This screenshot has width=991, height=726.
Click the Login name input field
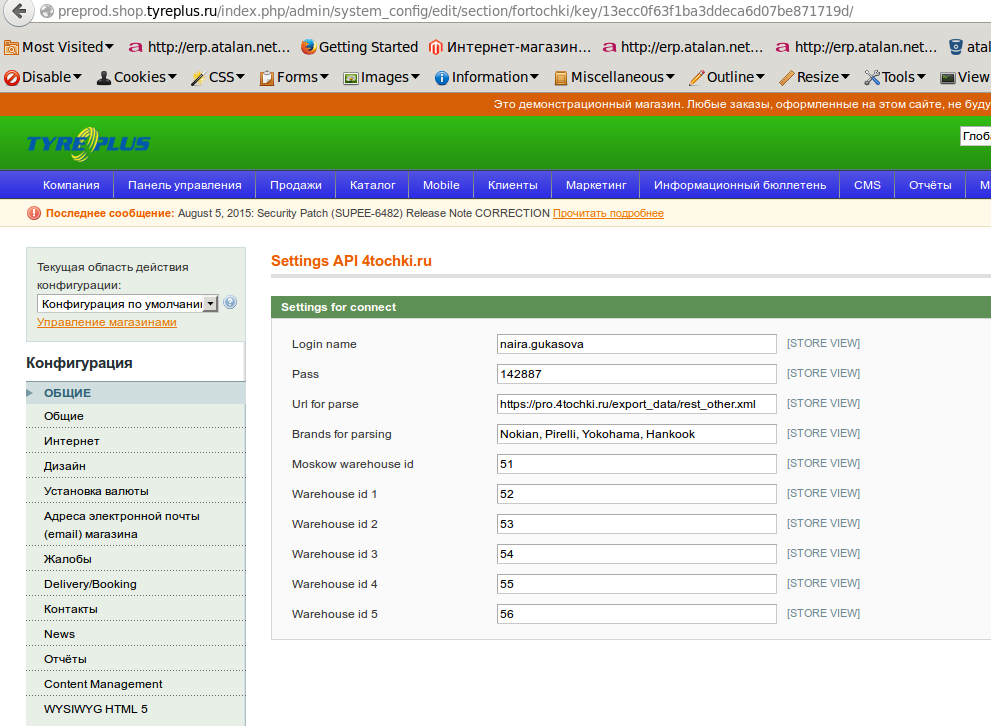tap(636, 344)
